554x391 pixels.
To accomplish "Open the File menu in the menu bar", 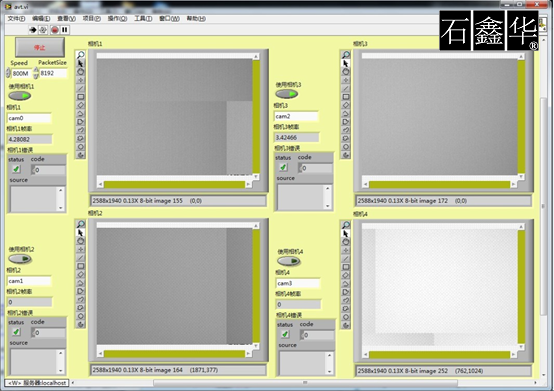I will coord(16,18).
